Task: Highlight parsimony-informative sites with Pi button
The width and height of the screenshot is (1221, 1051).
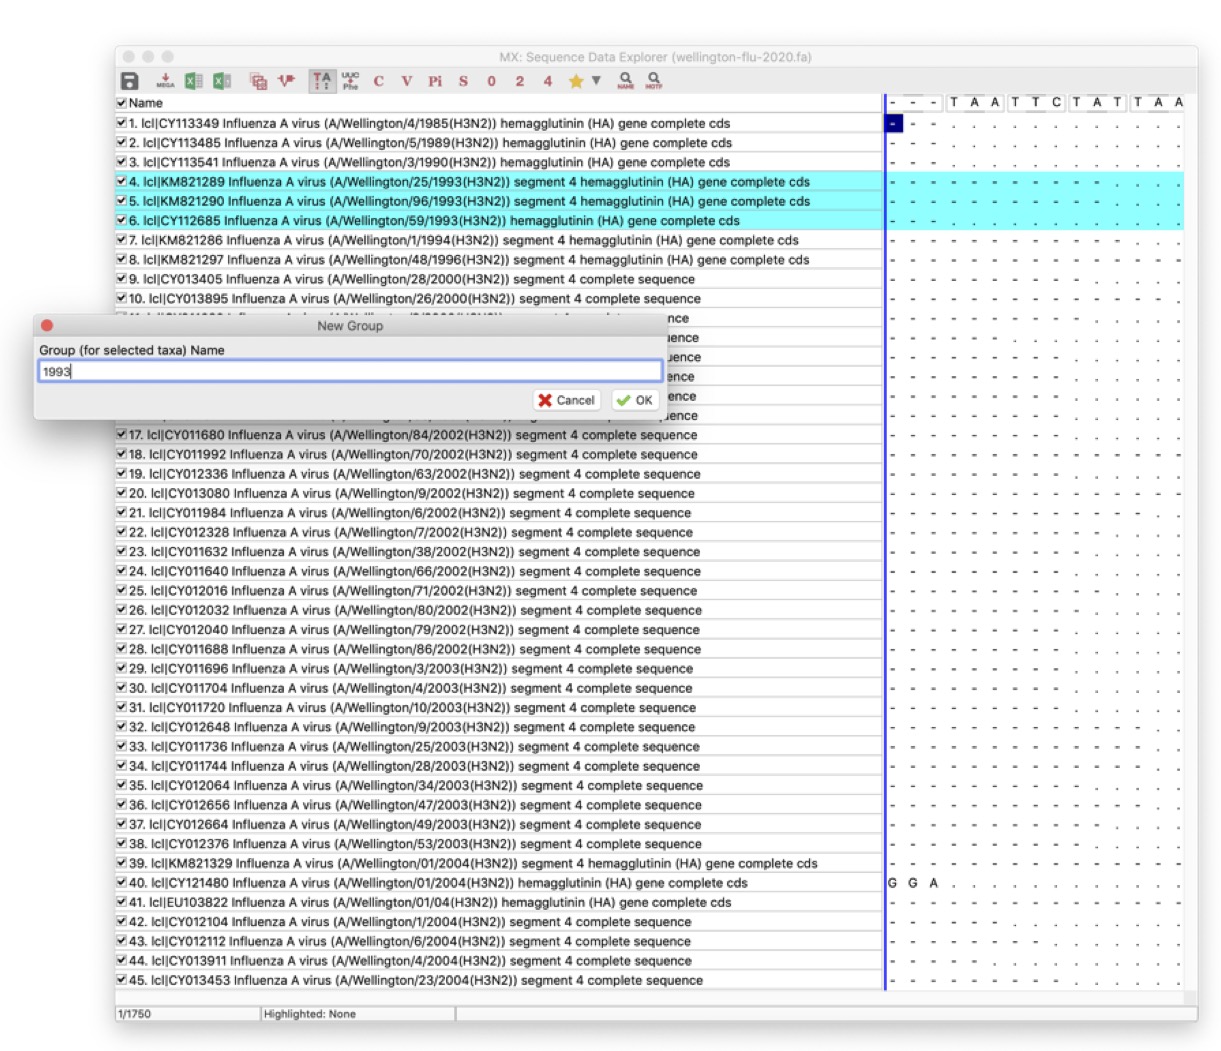Action: point(435,81)
